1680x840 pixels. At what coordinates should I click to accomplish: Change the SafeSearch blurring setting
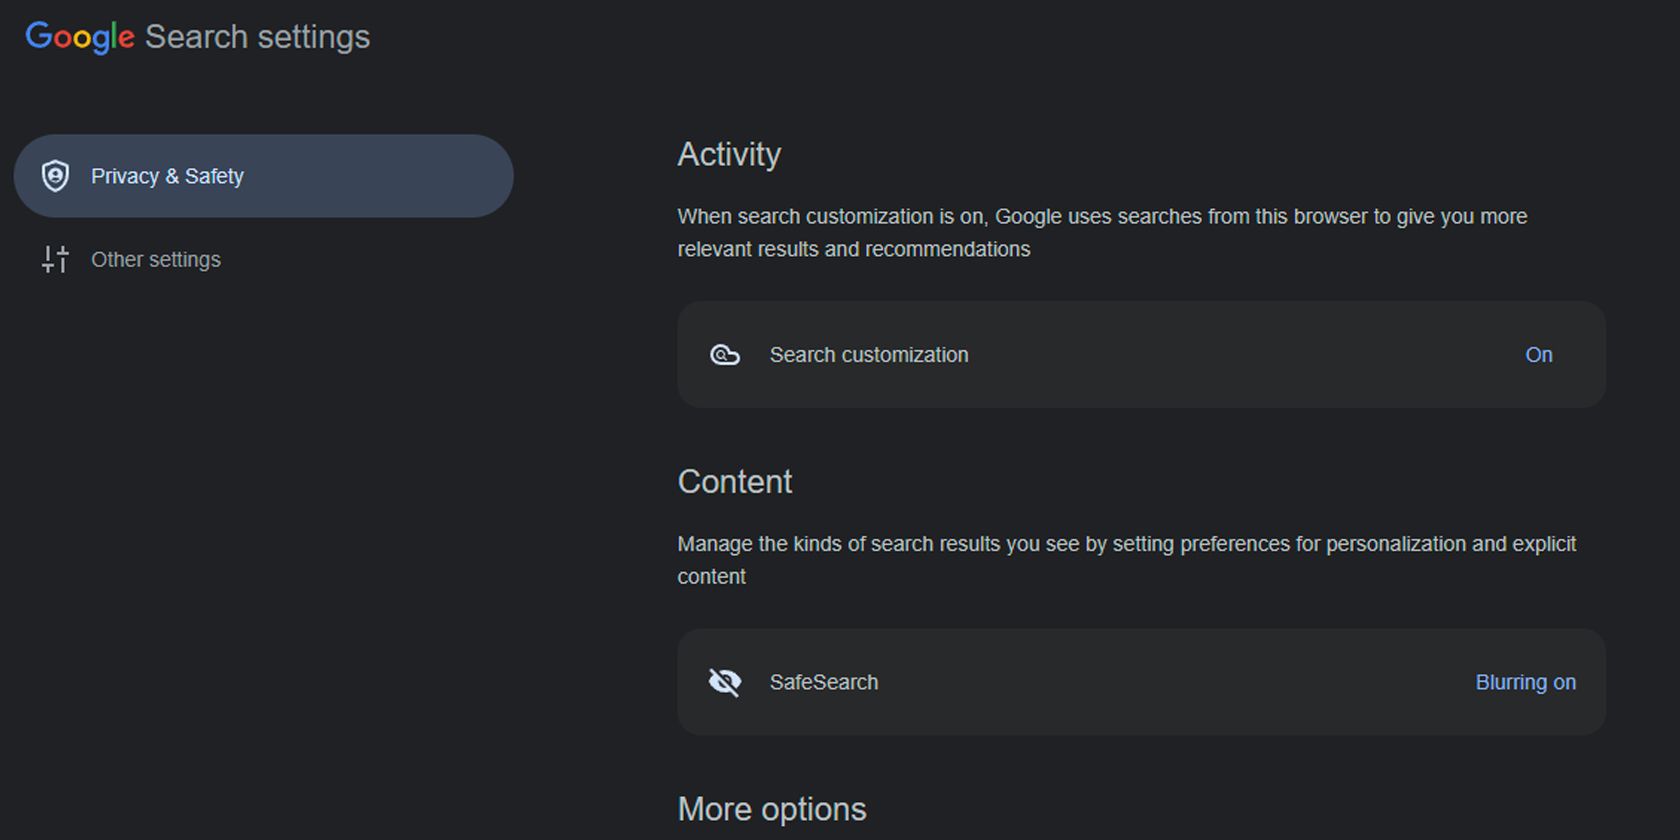[1526, 682]
